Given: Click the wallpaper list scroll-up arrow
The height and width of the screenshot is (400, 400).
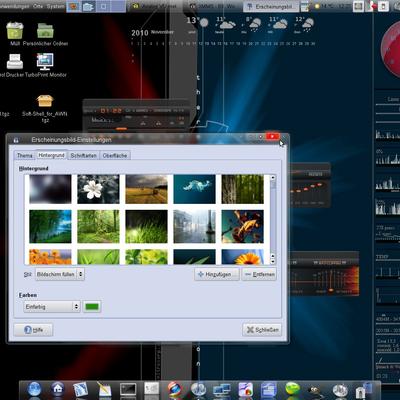Looking at the screenshot, I should coord(273,178).
